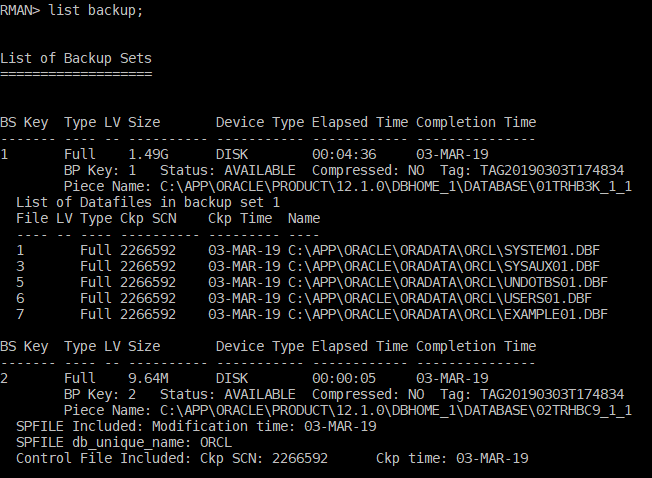Click the 'list backup;' command text

(96, 10)
